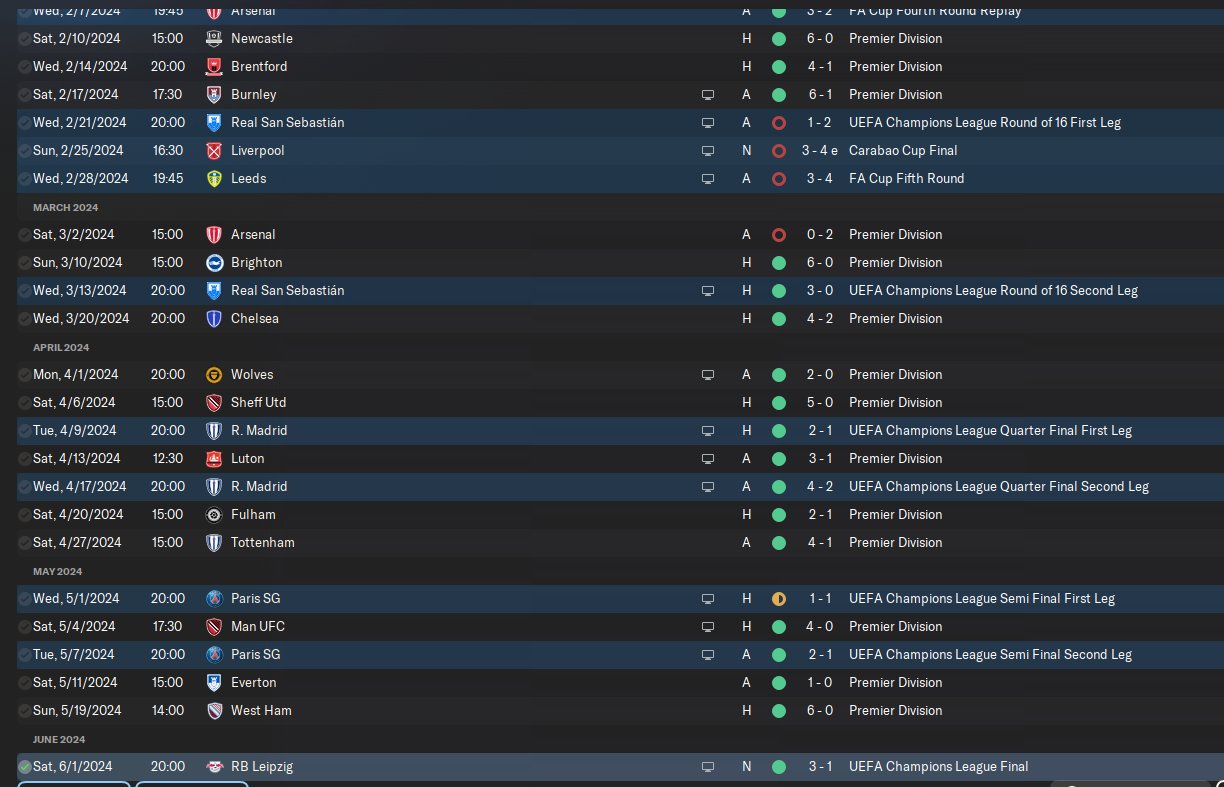The image size is (1224, 787).
Task: Click the RB Leipzig club badge
Action: point(213,766)
